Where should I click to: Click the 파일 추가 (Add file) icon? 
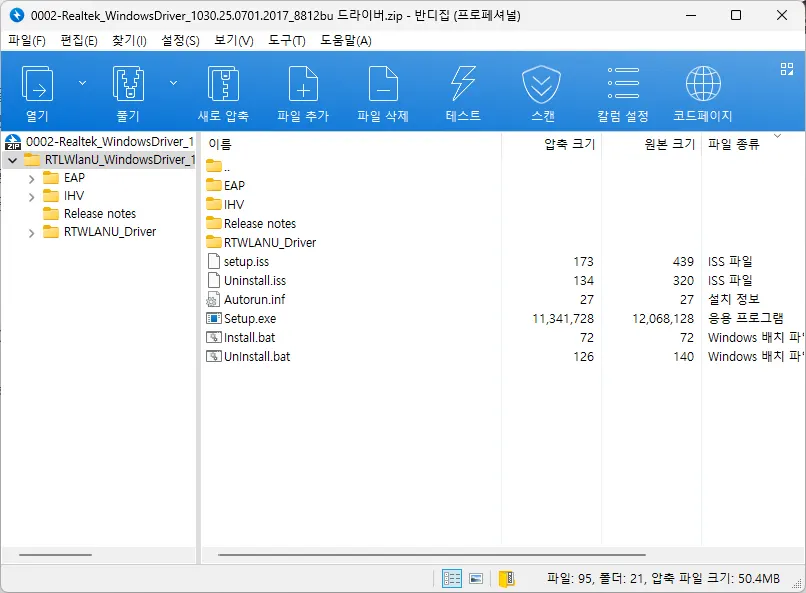(x=303, y=84)
